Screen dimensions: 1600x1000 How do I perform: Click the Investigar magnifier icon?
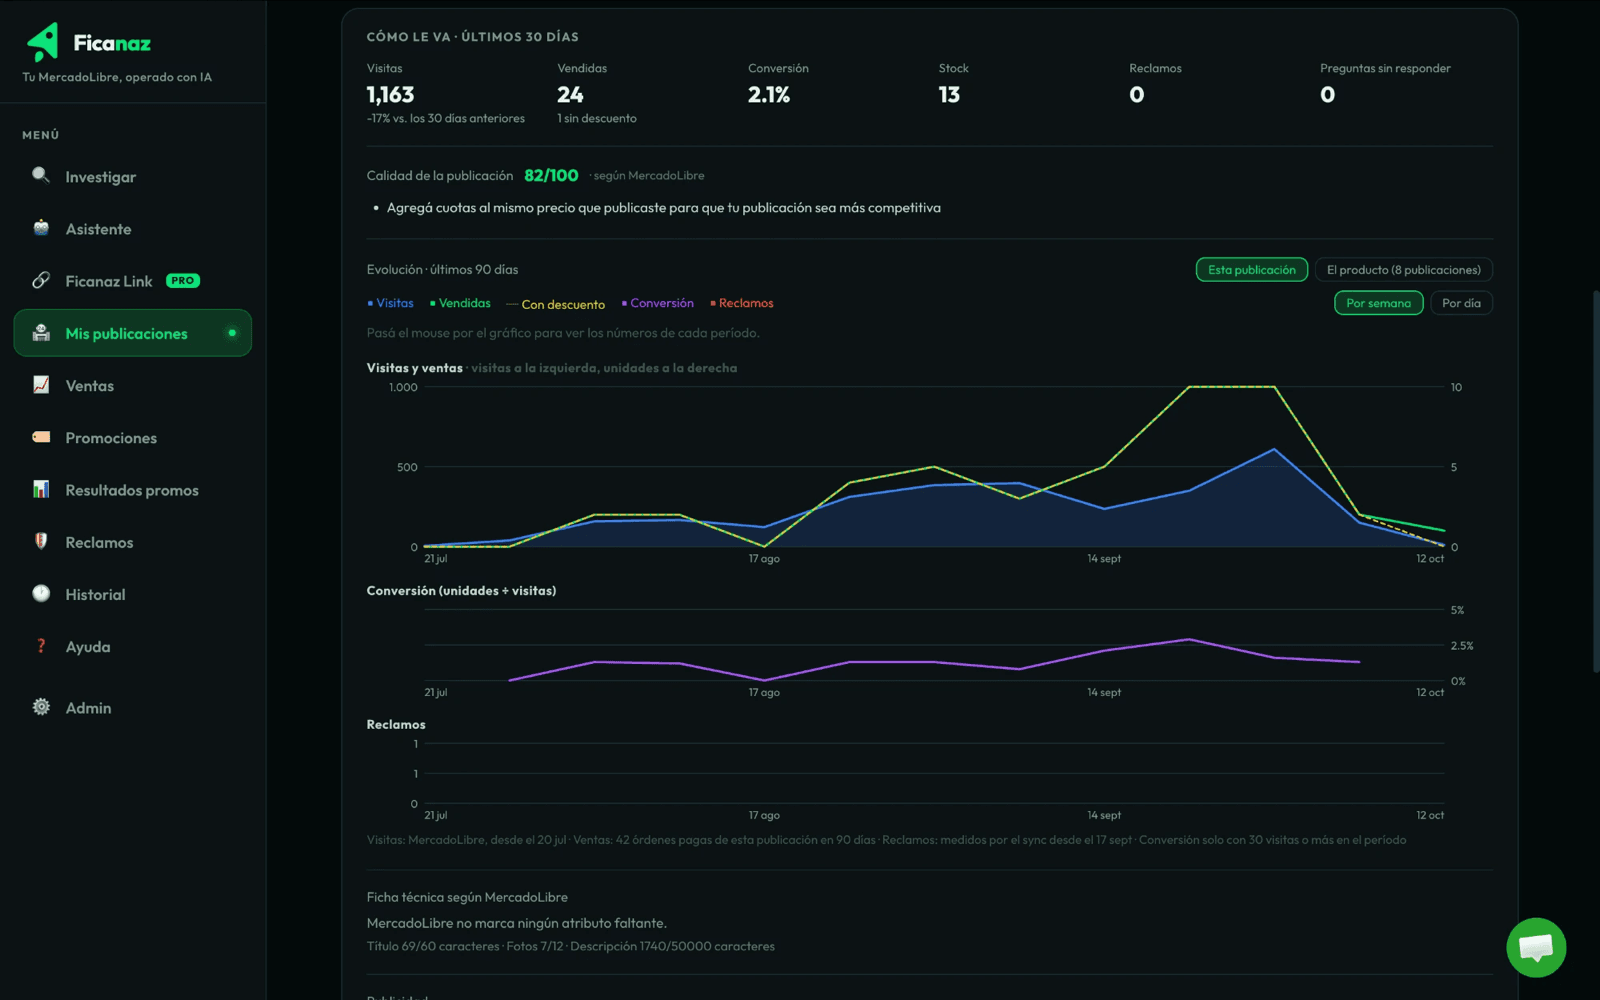[x=41, y=176]
